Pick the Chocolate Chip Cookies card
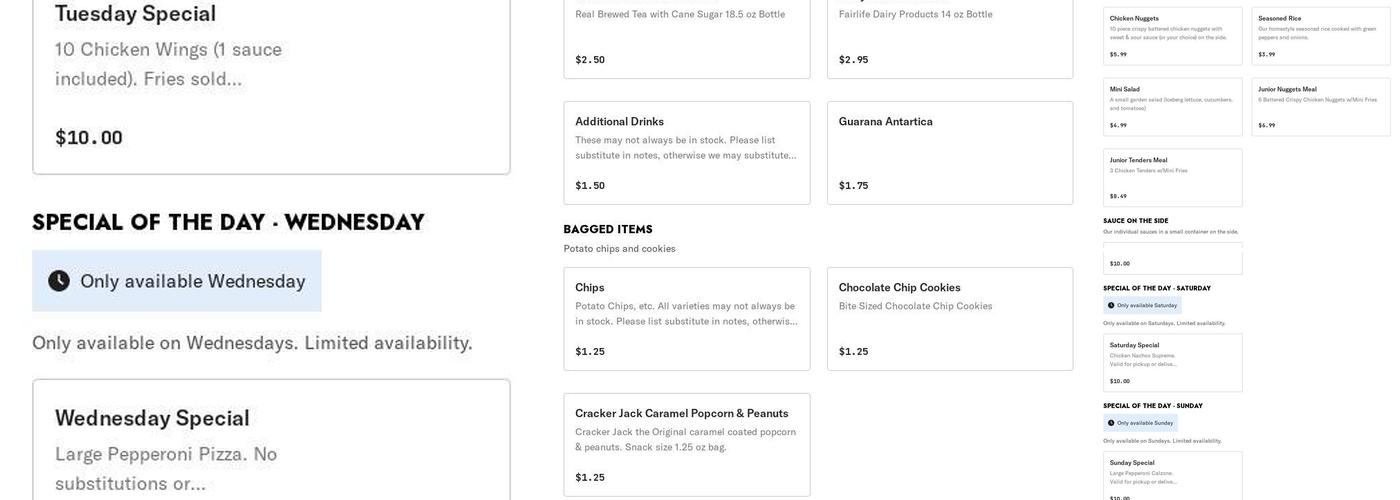The height and width of the screenshot is (500, 1400). pos(949,319)
